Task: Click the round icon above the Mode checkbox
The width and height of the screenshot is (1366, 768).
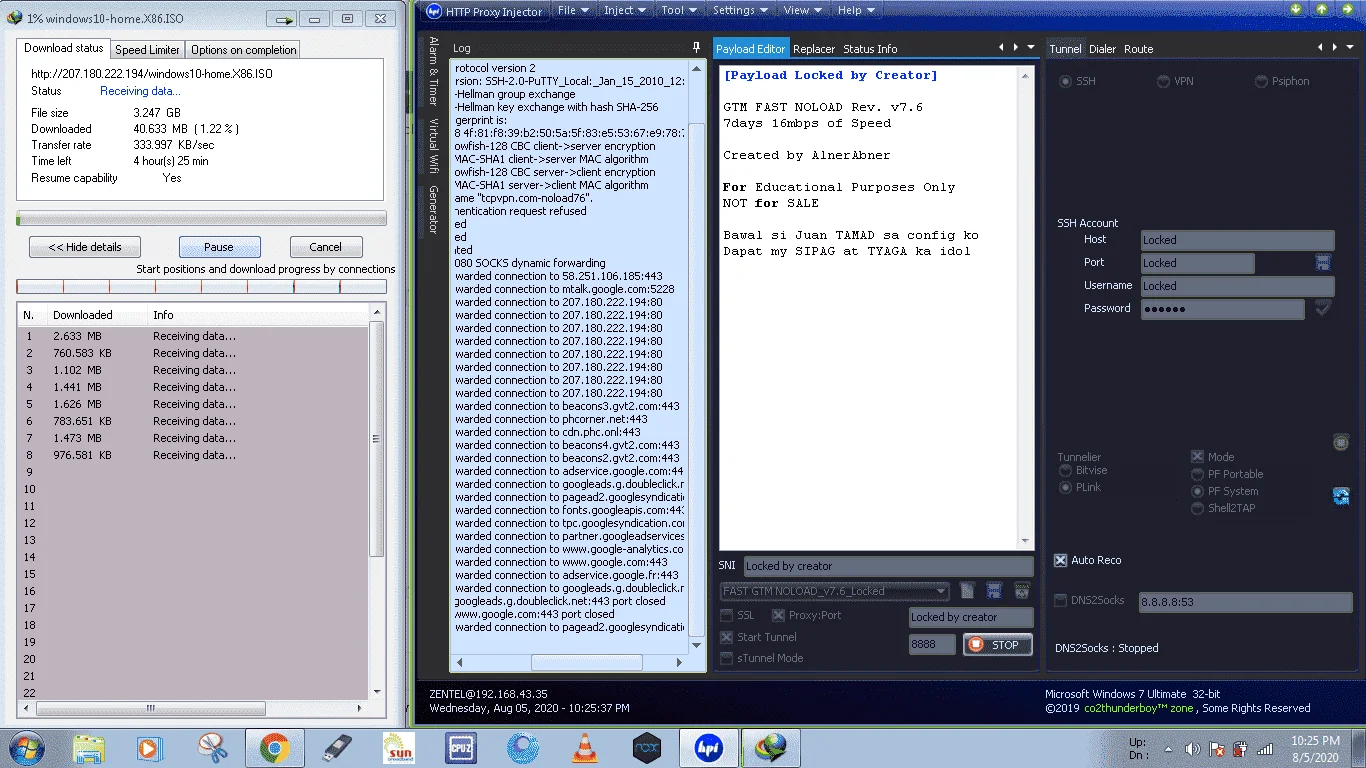Action: (1341, 442)
